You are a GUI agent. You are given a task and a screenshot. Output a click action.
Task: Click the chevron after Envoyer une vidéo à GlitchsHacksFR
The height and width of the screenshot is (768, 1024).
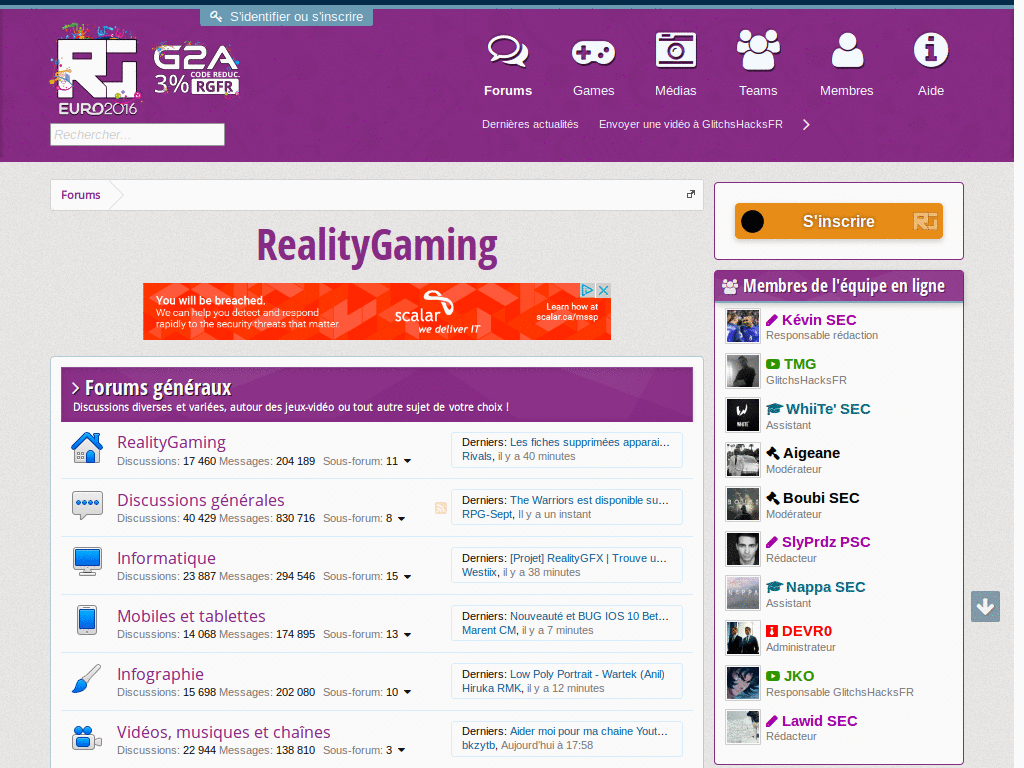point(806,125)
